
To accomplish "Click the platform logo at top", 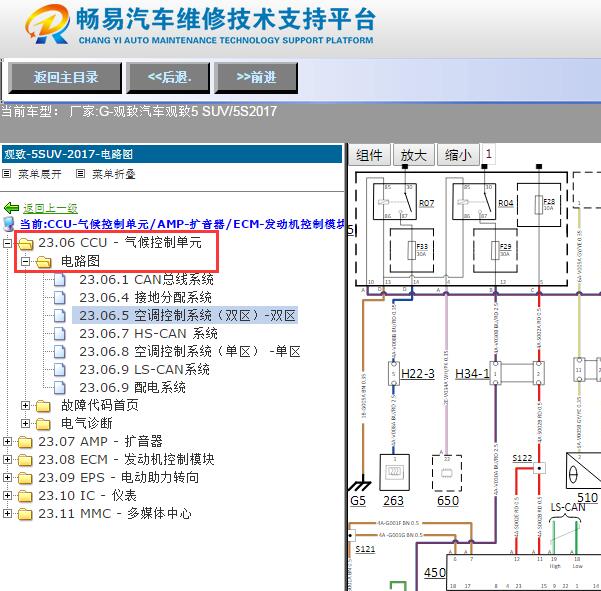I will [x=48, y=24].
